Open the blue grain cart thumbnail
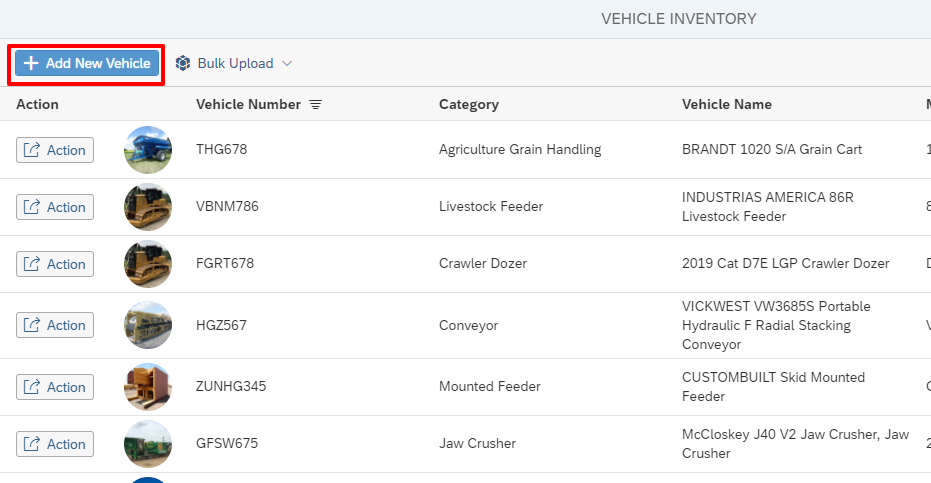931x483 pixels. 148,150
